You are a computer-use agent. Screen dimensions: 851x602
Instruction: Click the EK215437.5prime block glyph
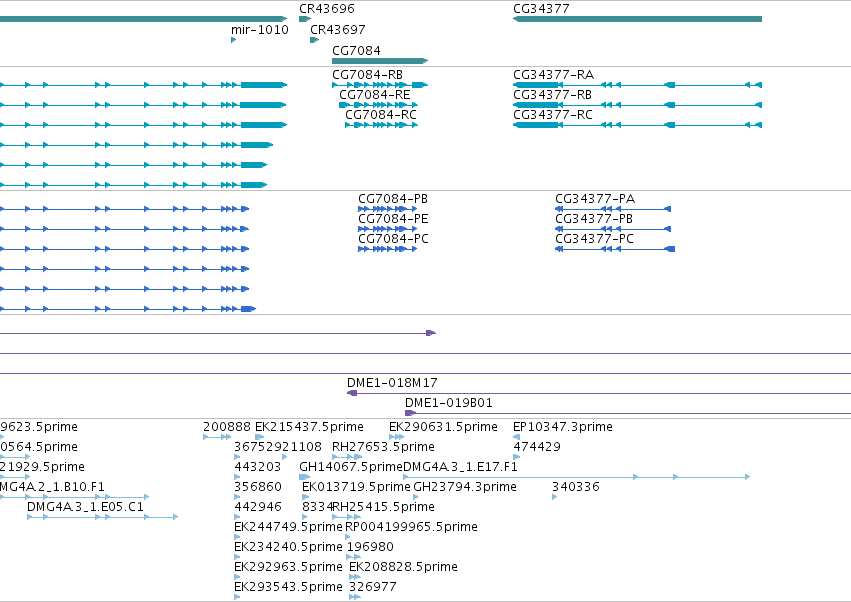[259, 437]
